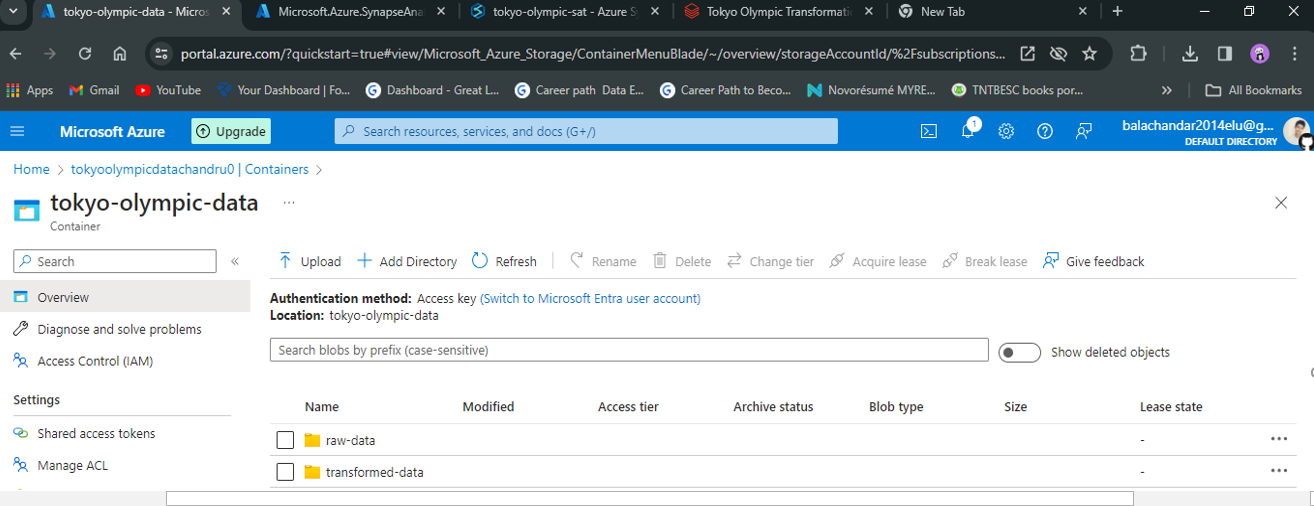Switch to Tokyo Olympic Transformation browser tab
Screen dimensions: 1314x506
[778, 12]
